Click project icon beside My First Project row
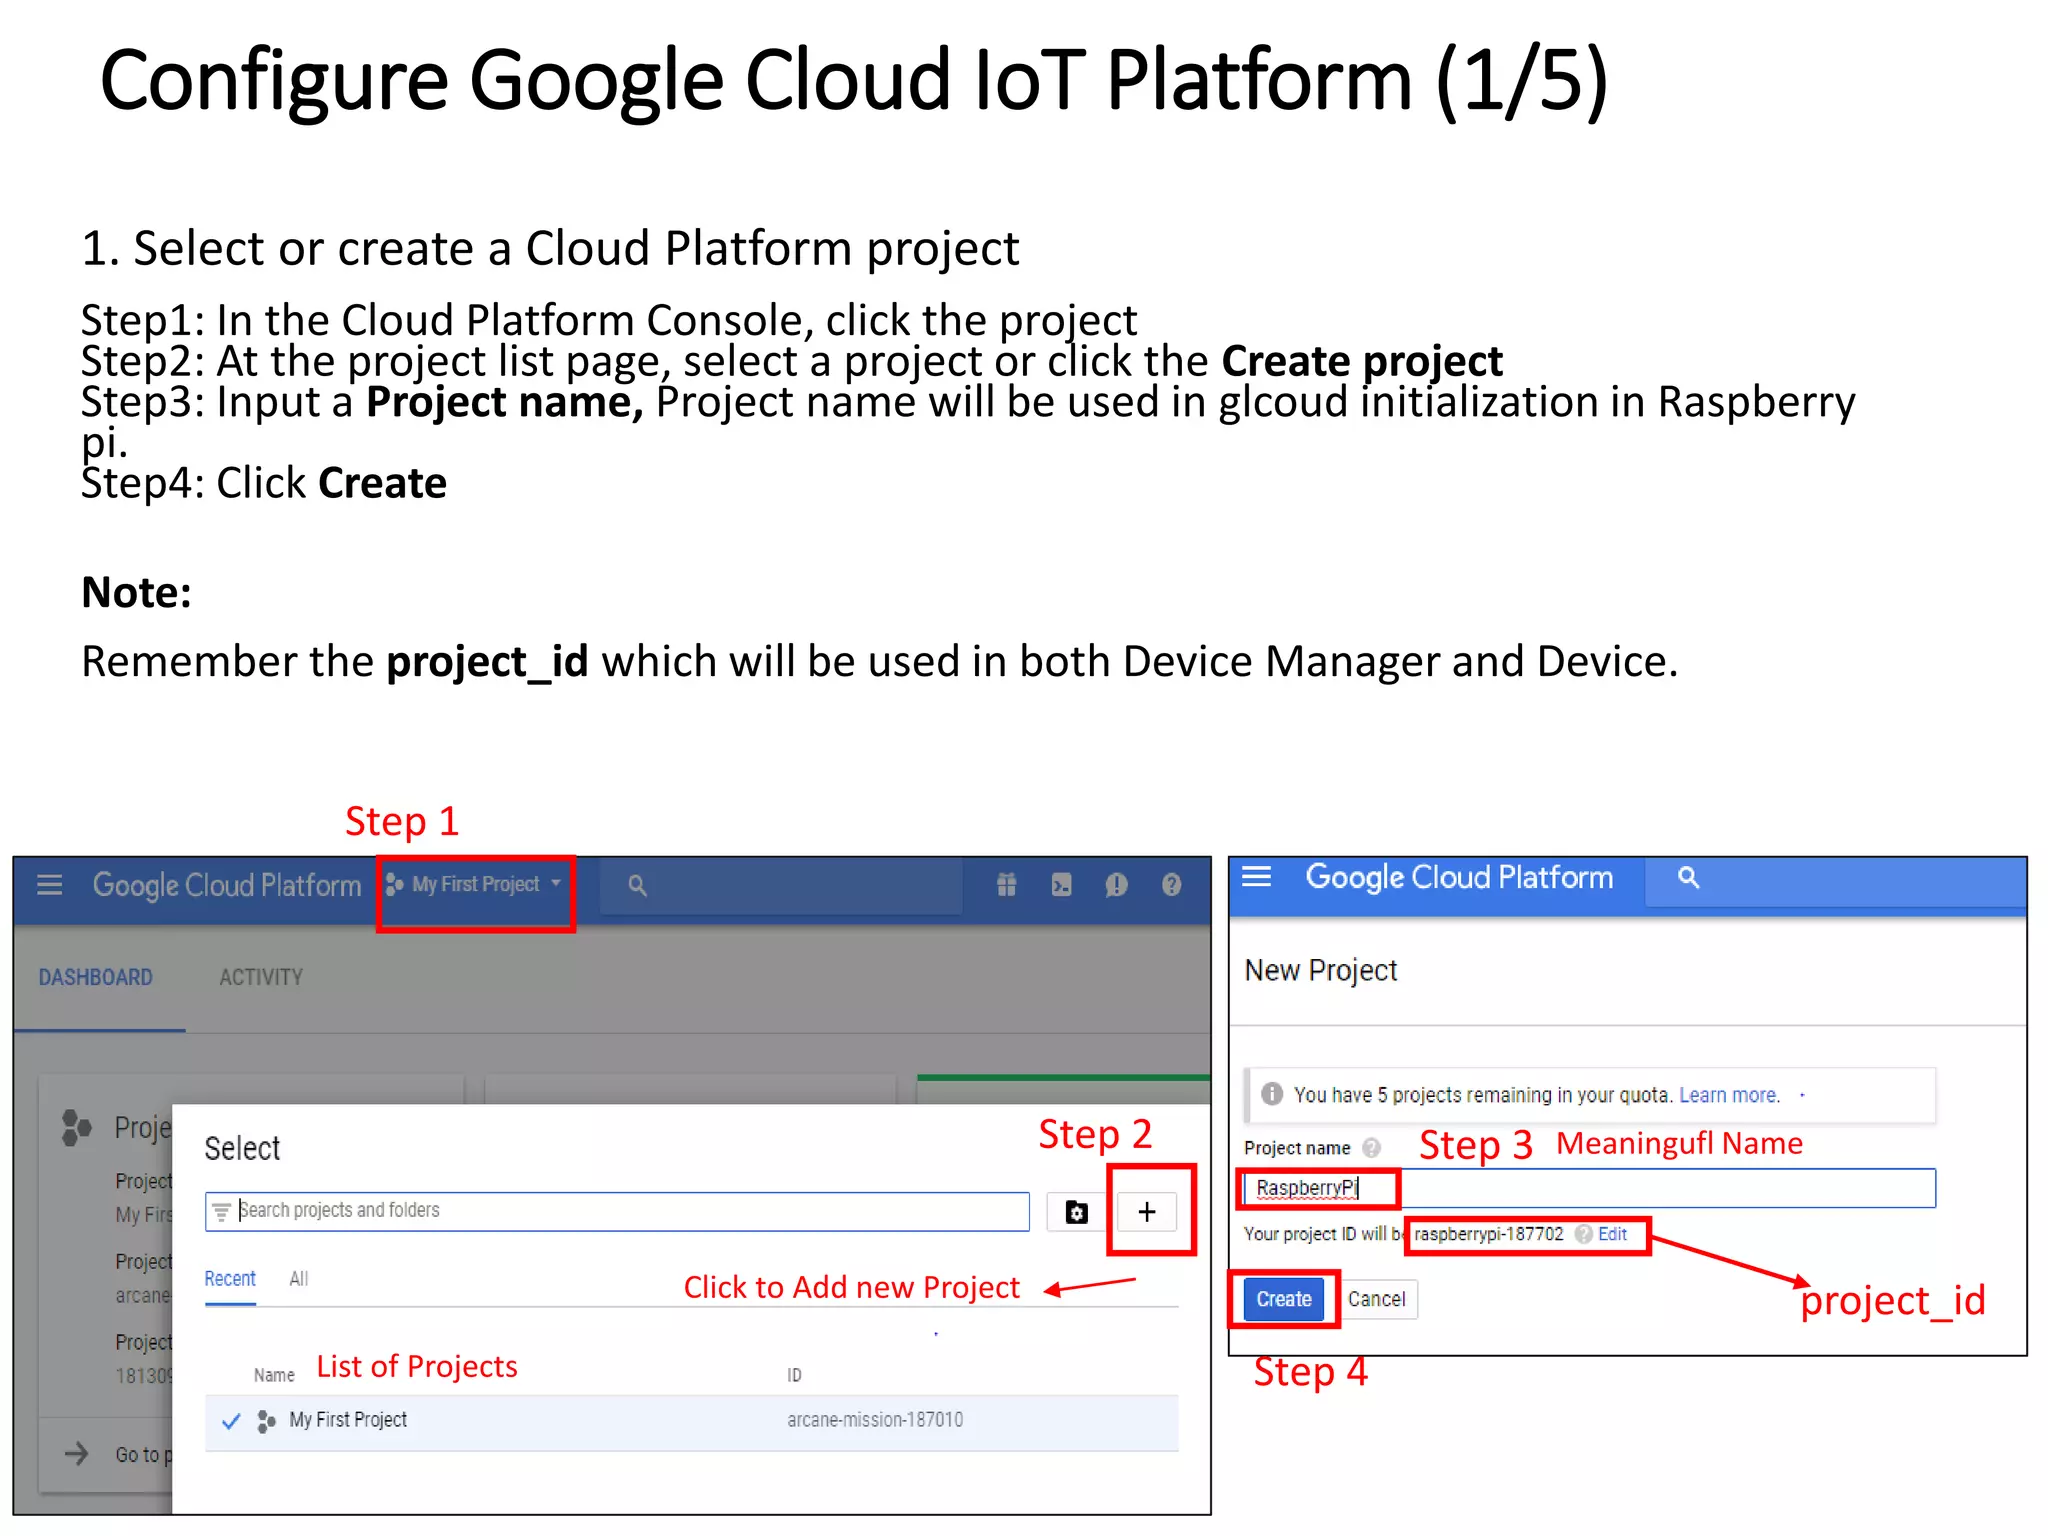2048x1536 pixels. (266, 1421)
